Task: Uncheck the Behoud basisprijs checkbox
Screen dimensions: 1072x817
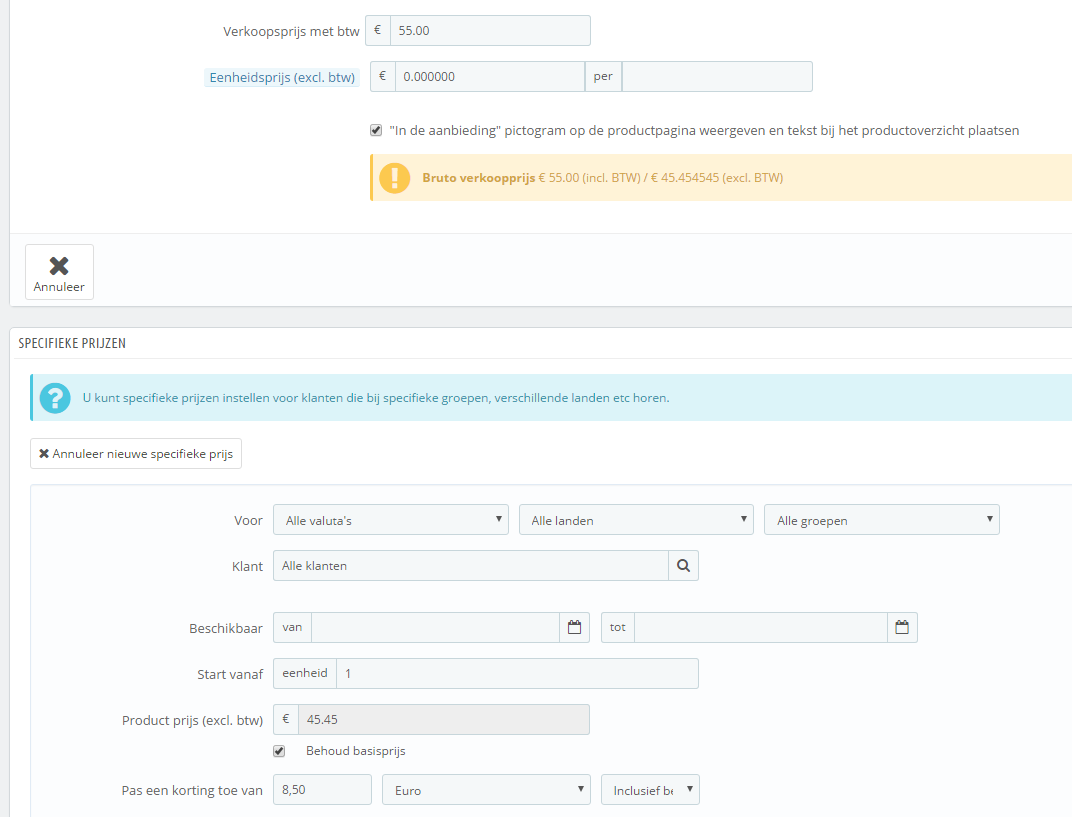Action: (x=279, y=751)
